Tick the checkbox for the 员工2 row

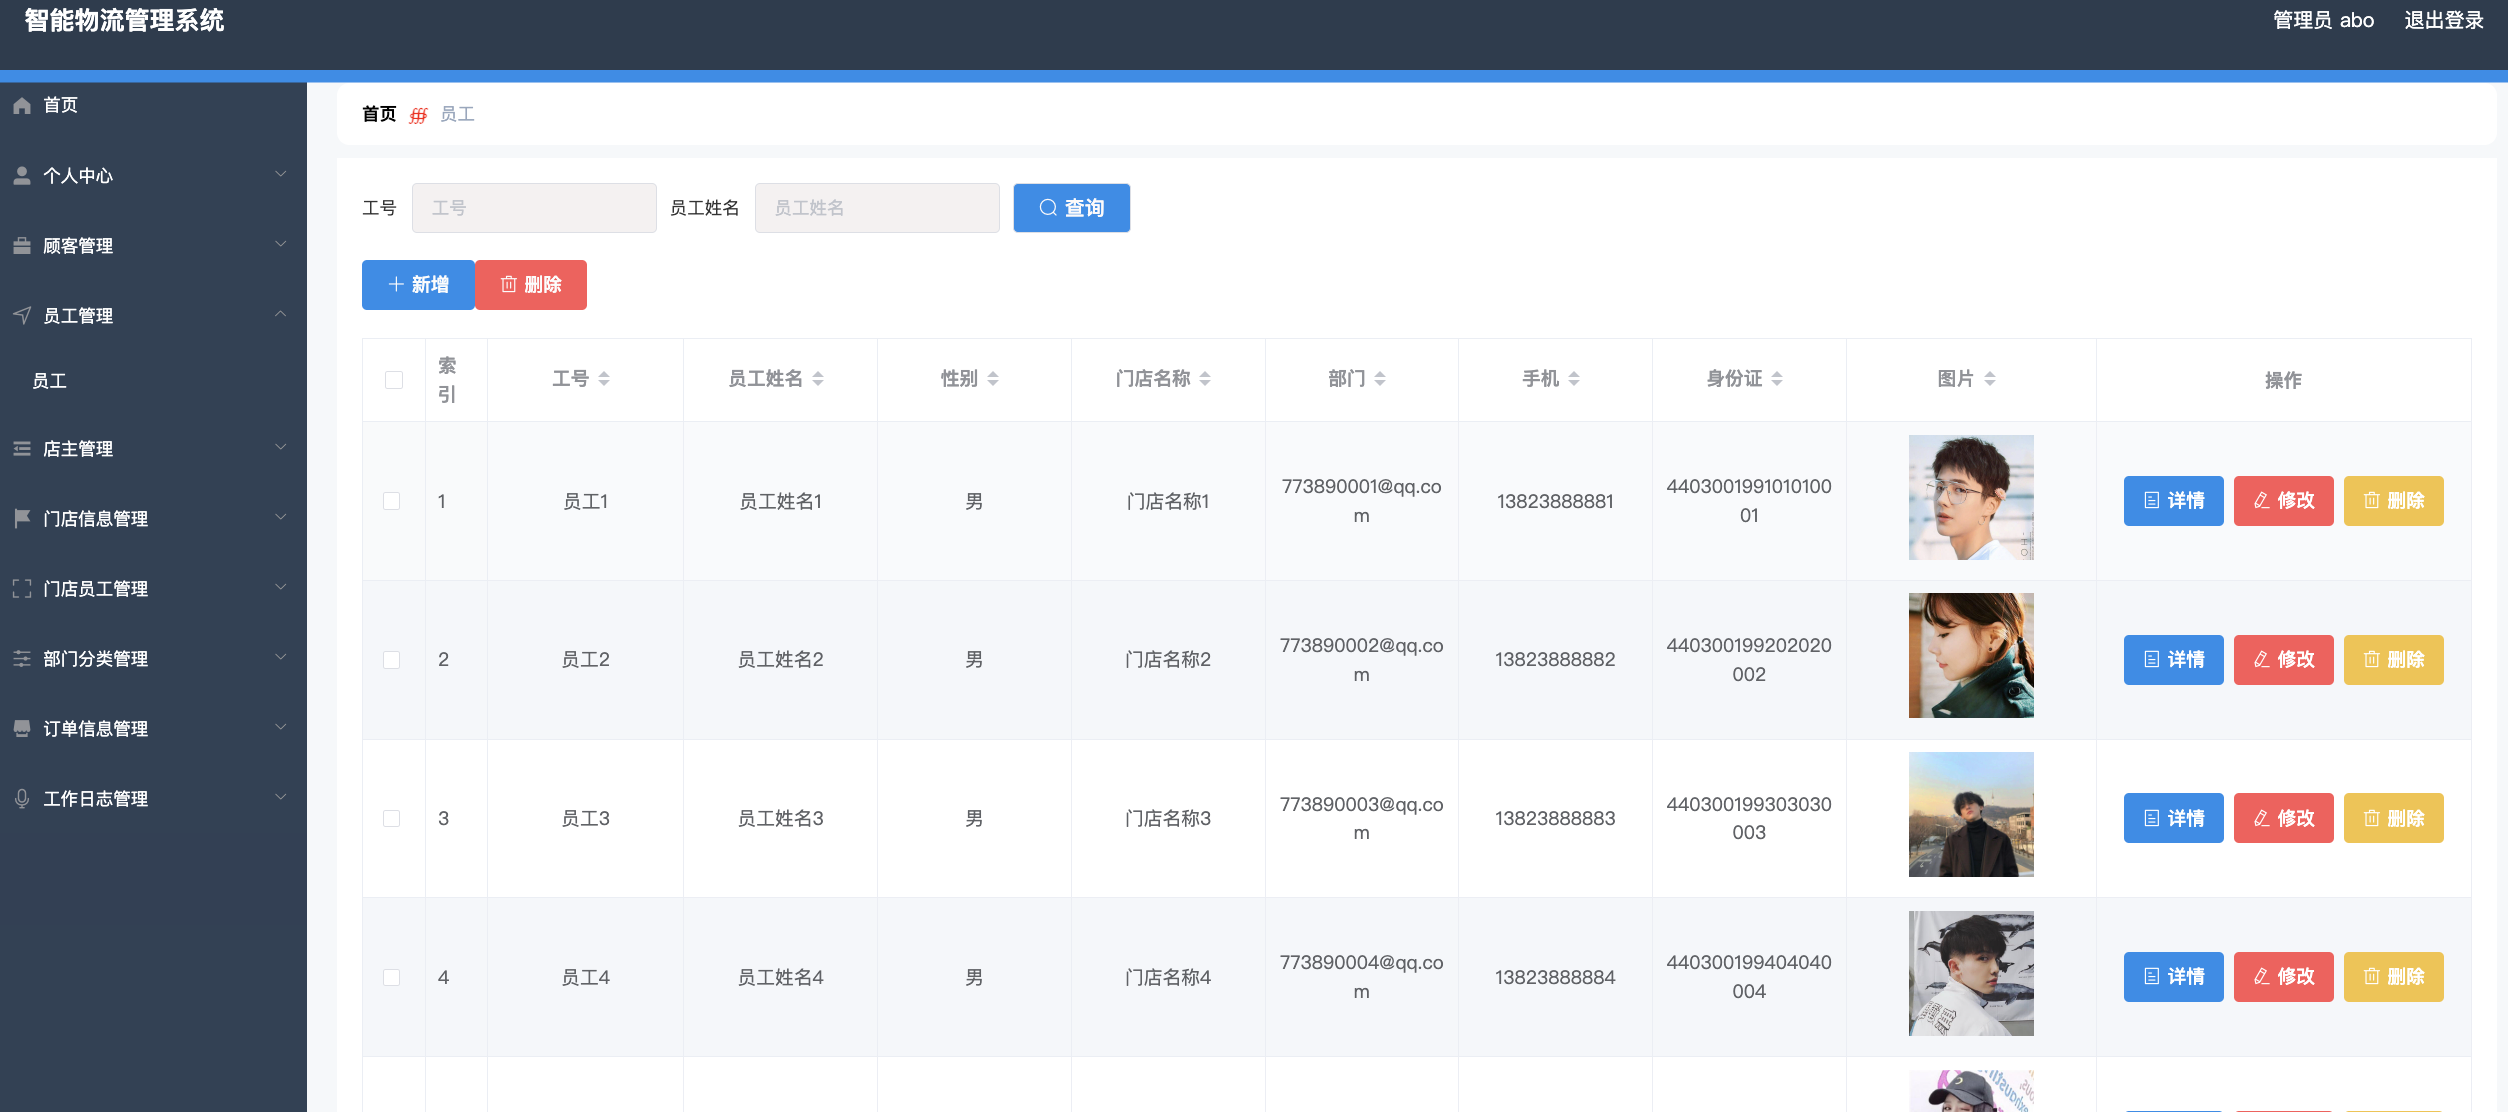click(x=392, y=660)
